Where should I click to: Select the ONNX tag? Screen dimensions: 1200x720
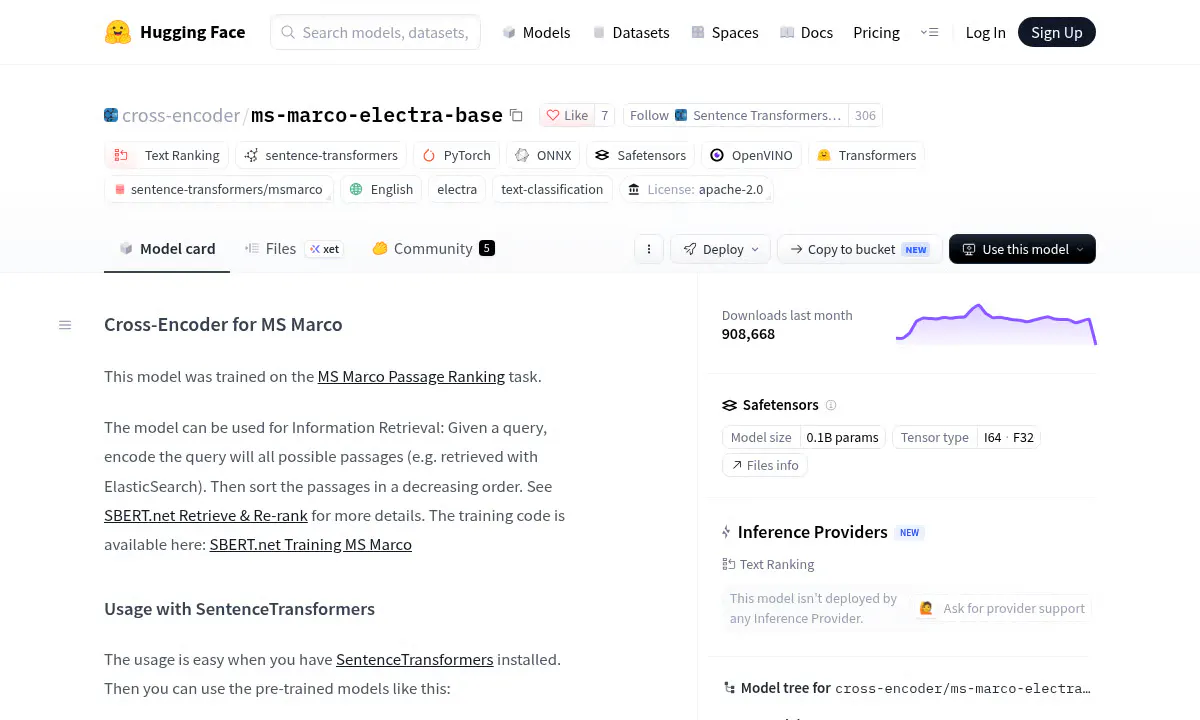(x=543, y=155)
